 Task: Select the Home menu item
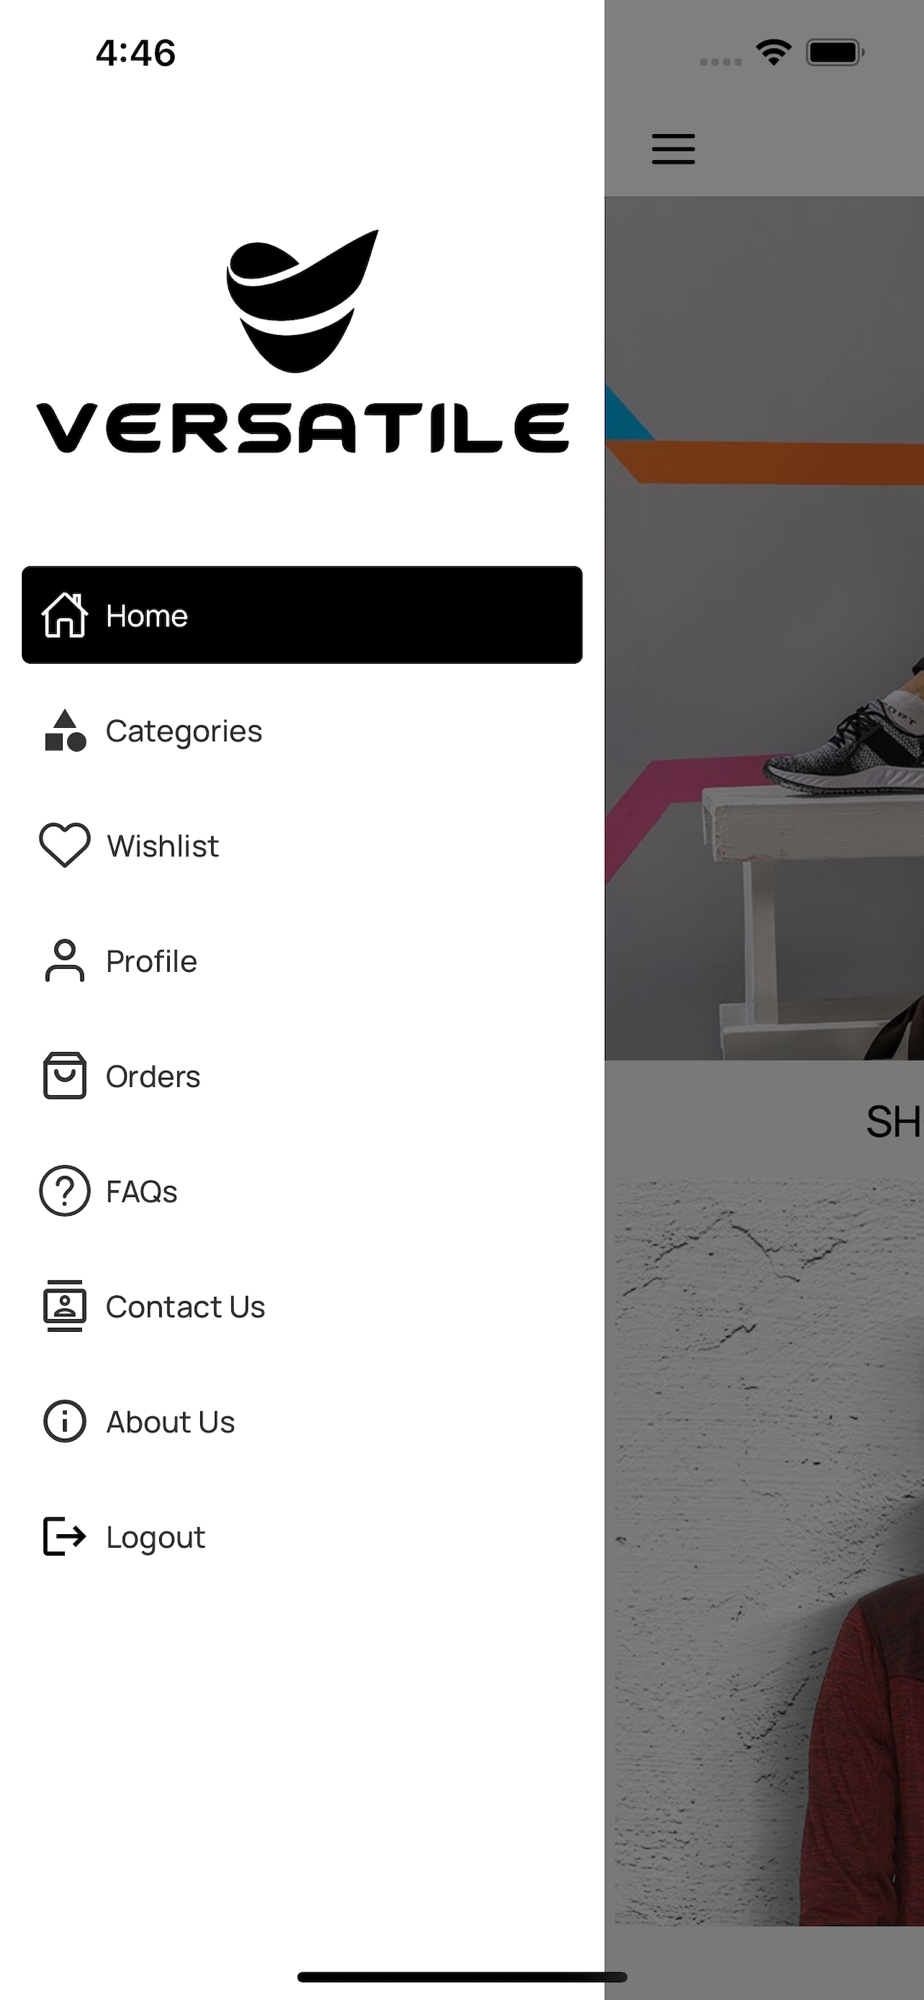[302, 615]
